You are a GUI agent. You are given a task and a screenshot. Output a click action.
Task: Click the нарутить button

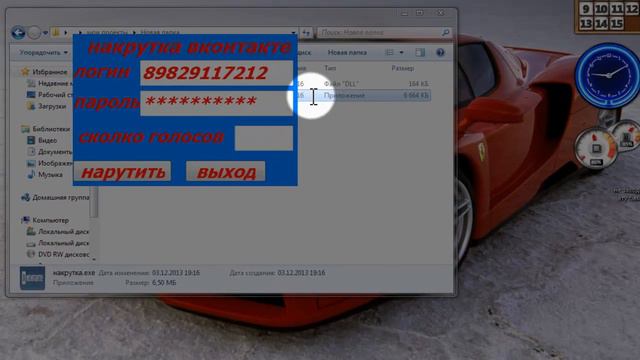tap(123, 171)
